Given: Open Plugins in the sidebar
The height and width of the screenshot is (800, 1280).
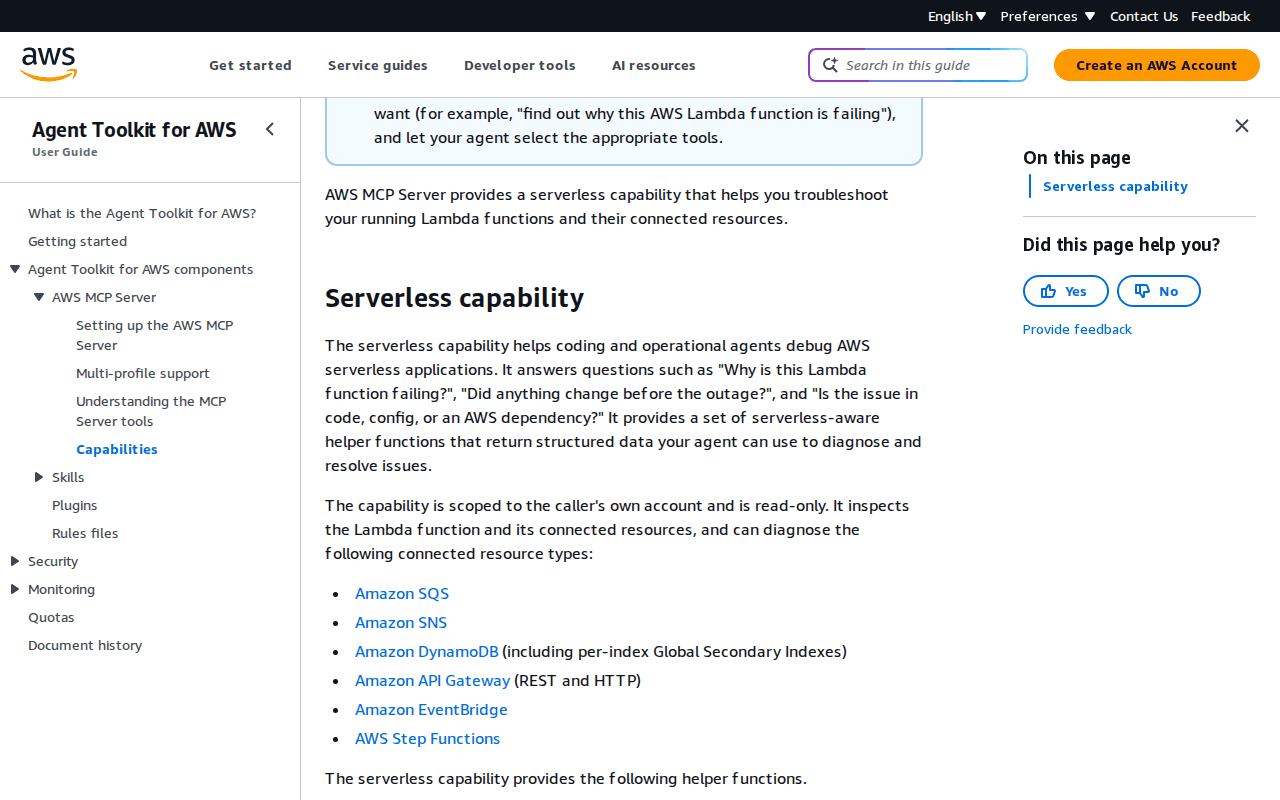Looking at the screenshot, I should (x=75, y=505).
